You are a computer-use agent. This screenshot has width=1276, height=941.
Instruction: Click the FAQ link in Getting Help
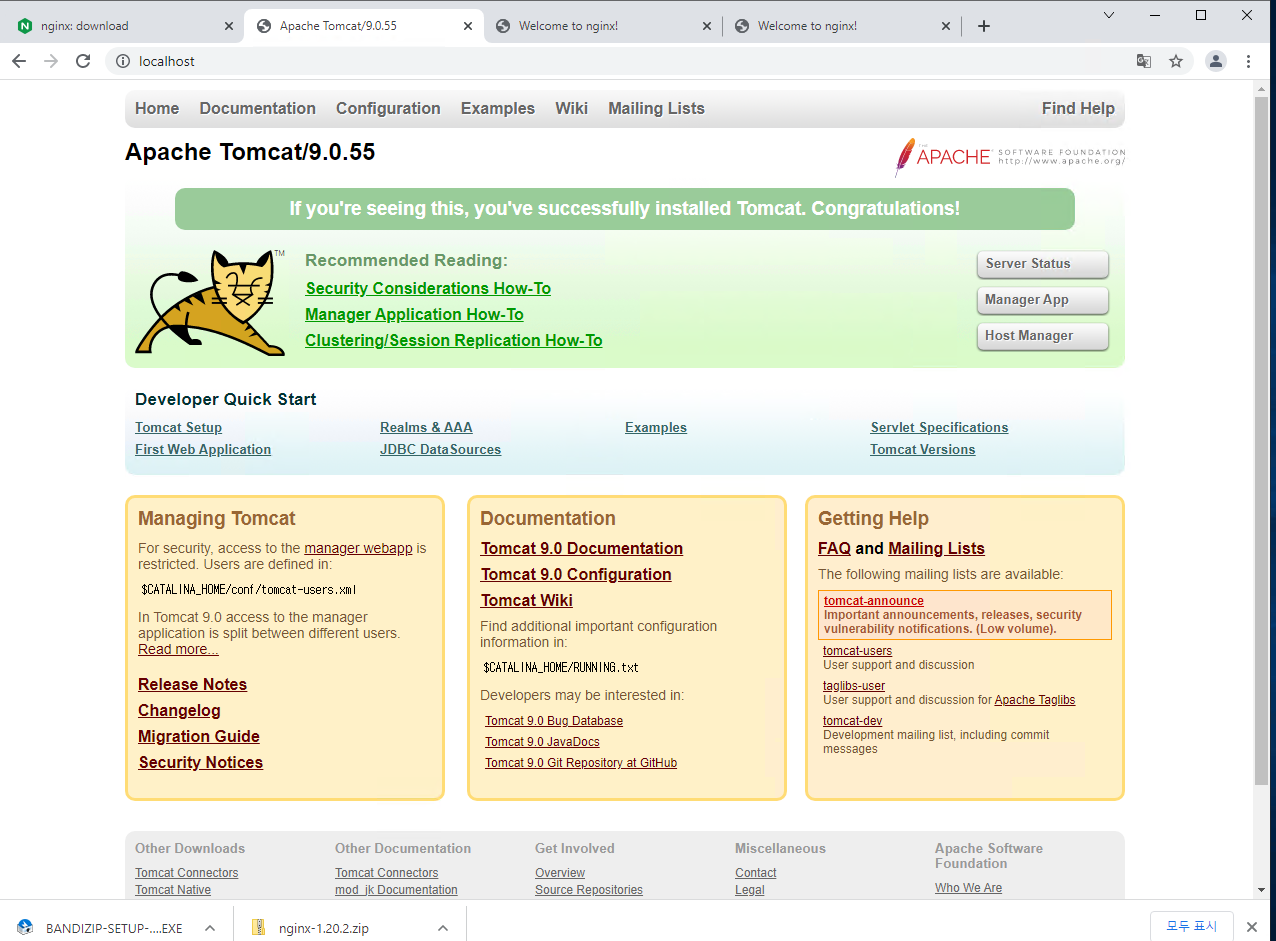834,548
